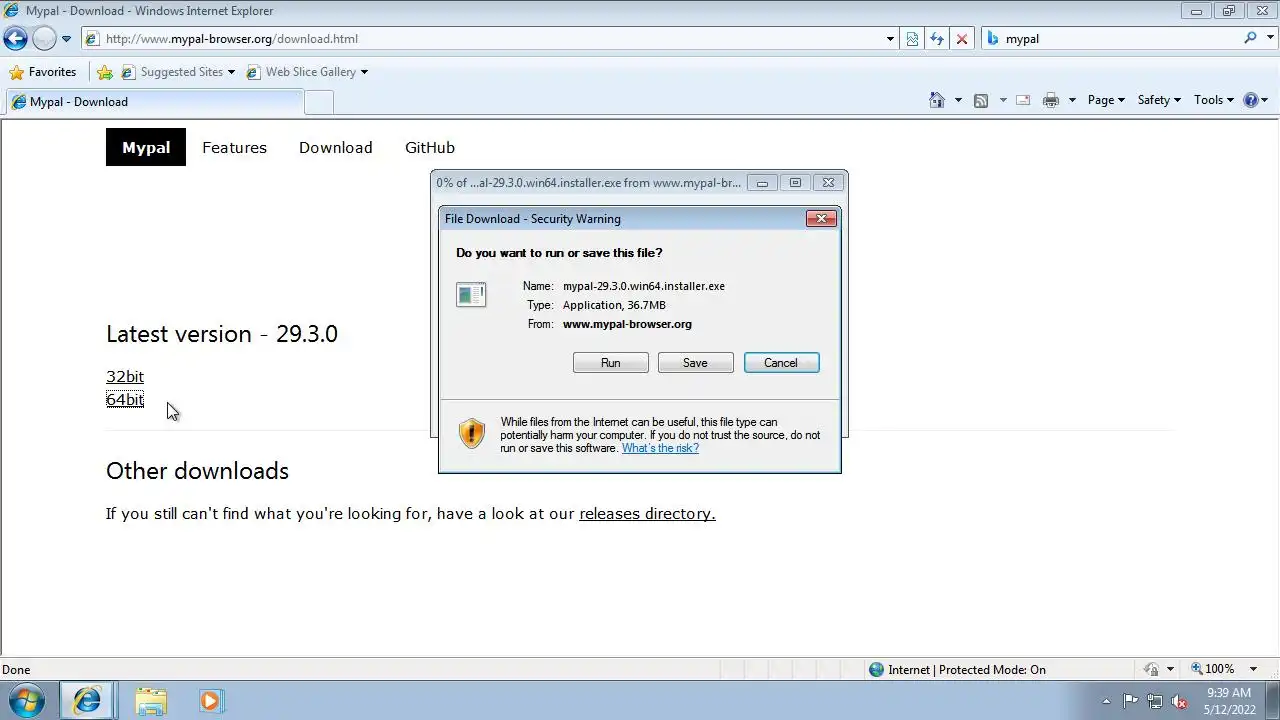Open Web Slice Gallery favorites item
This screenshot has width=1280, height=720.
pyautogui.click(x=307, y=72)
